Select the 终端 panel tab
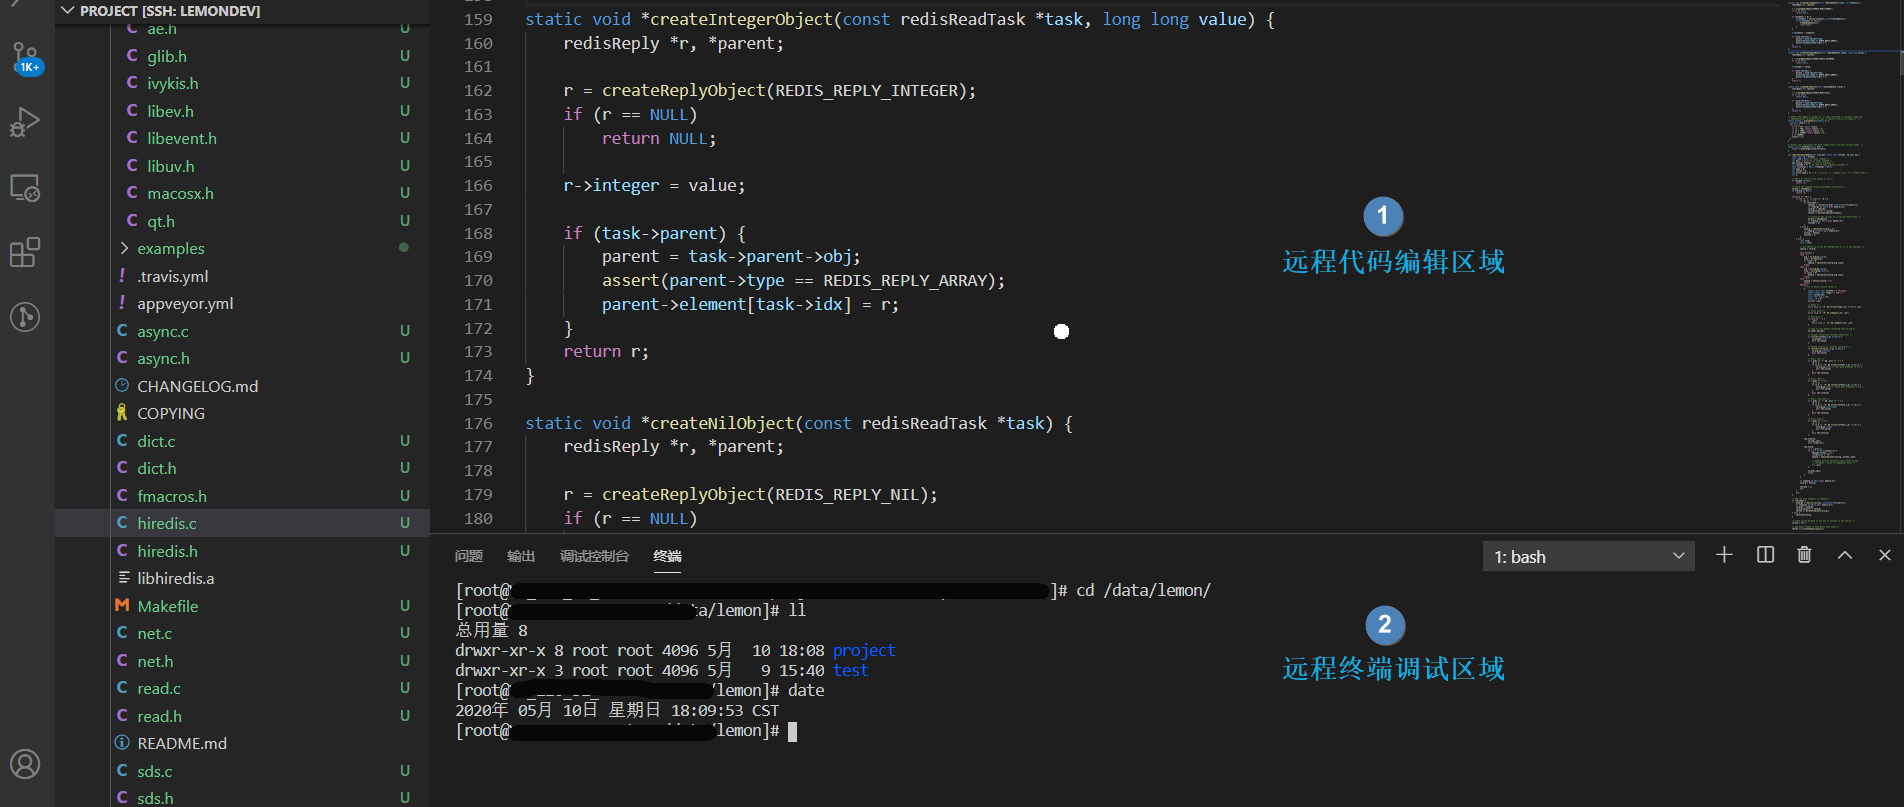Viewport: 1904px width, 807px height. pos(667,556)
